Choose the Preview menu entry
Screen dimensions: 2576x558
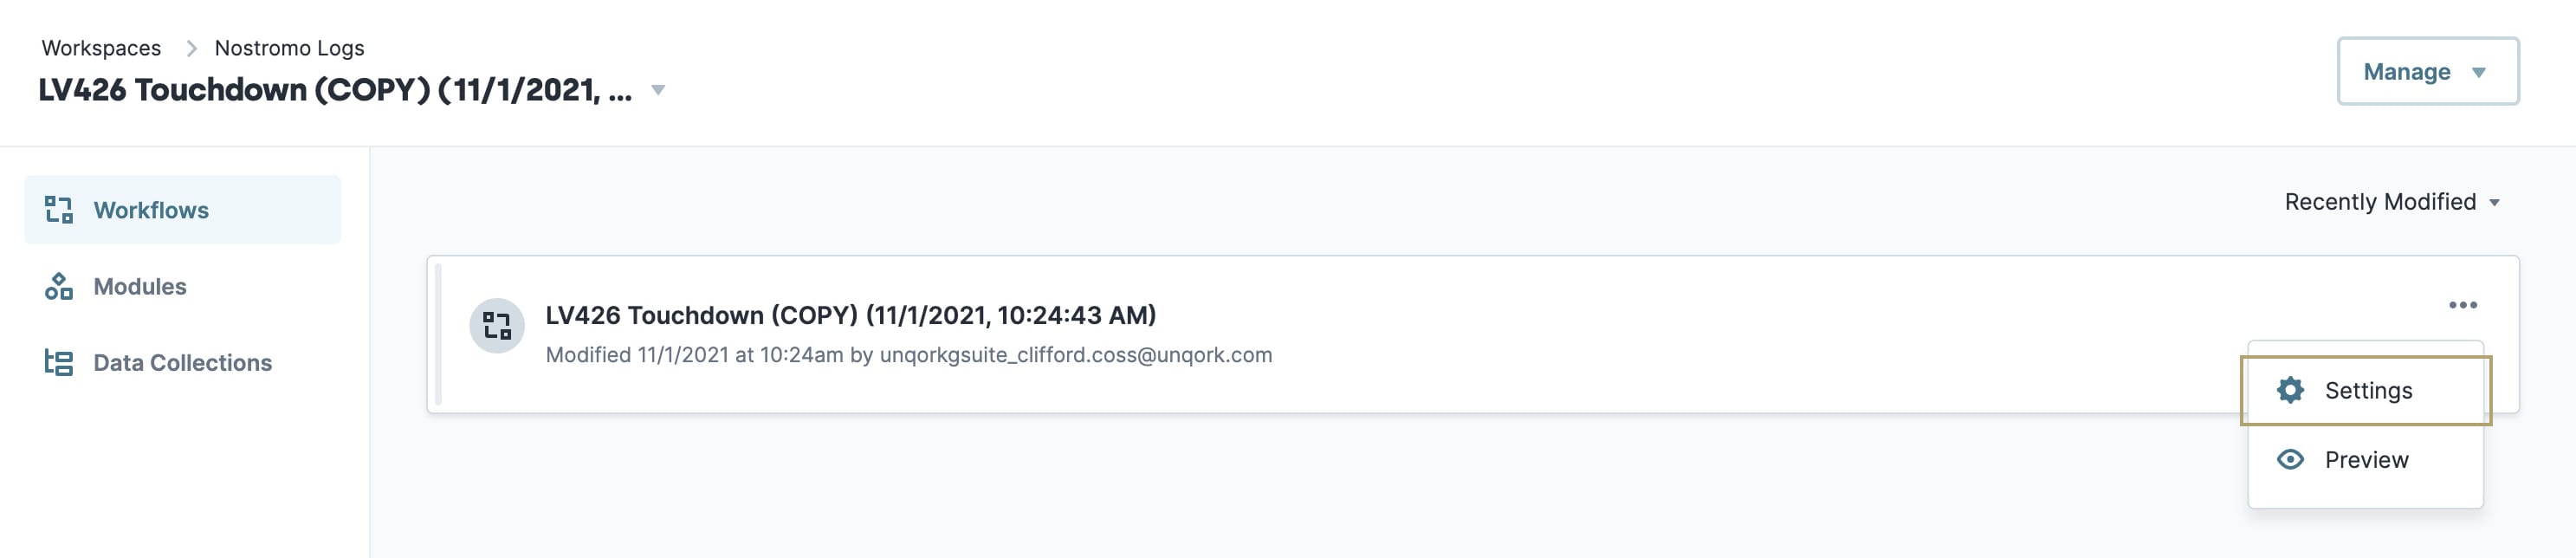pyautogui.click(x=2365, y=460)
